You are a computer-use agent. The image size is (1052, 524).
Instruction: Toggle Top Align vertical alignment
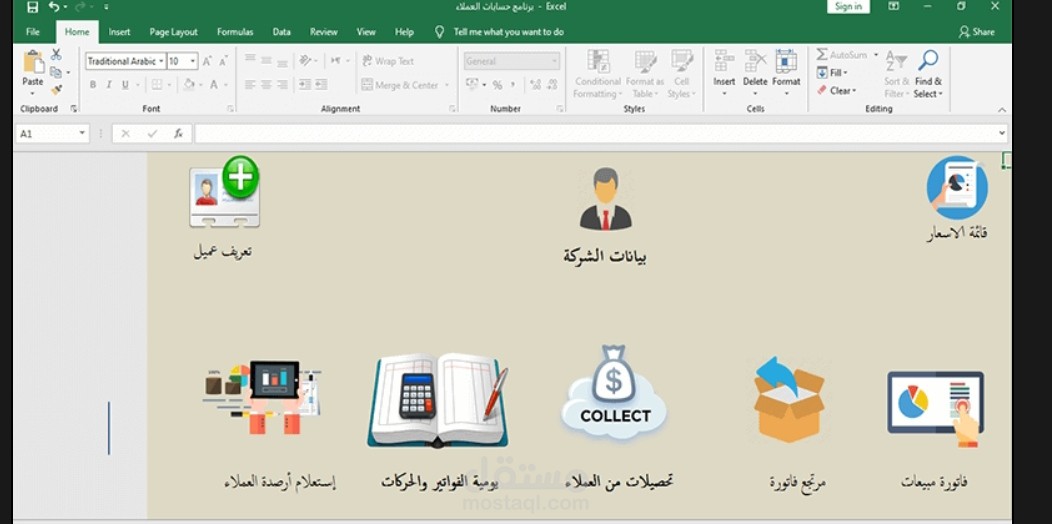[x=250, y=60]
